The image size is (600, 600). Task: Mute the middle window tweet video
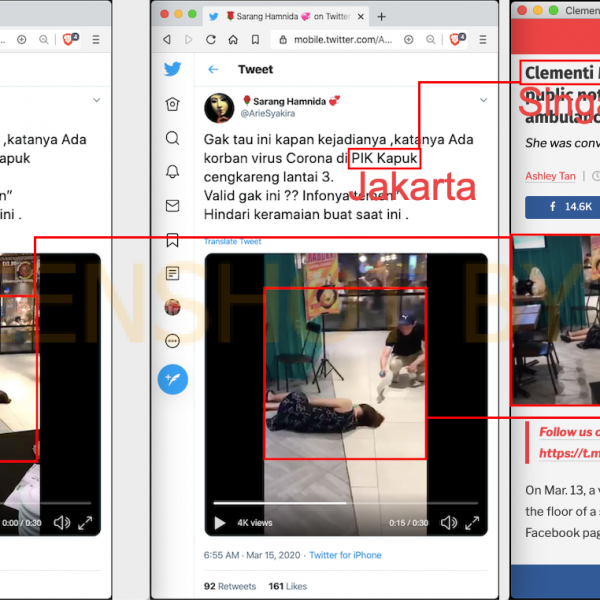pos(449,523)
